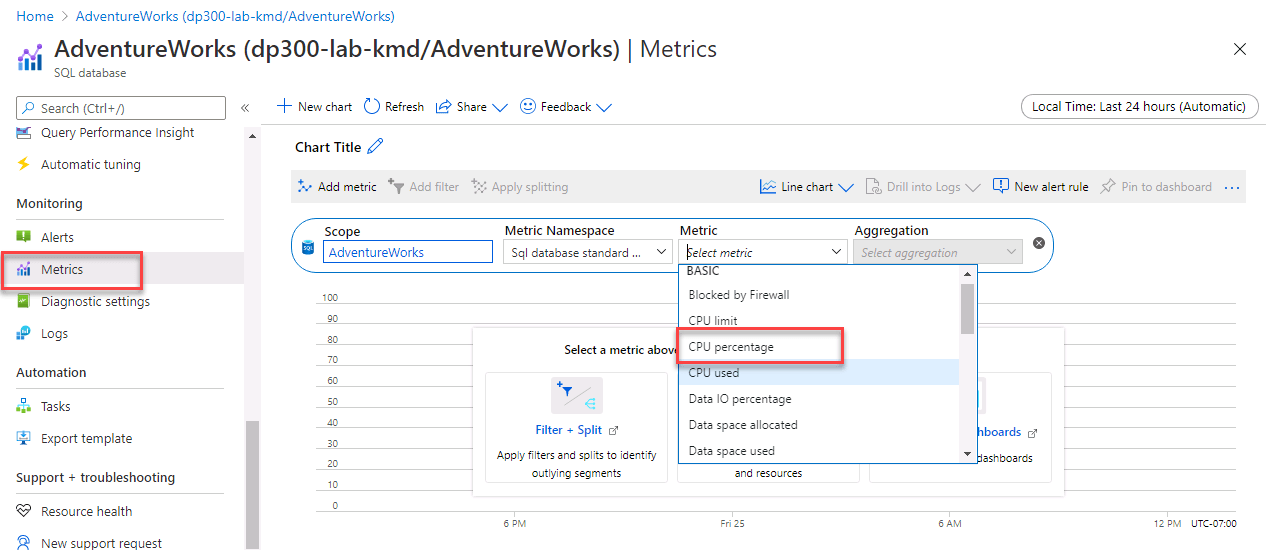
Task: Click the pencil icon to edit Chart Title
Action: point(376,147)
